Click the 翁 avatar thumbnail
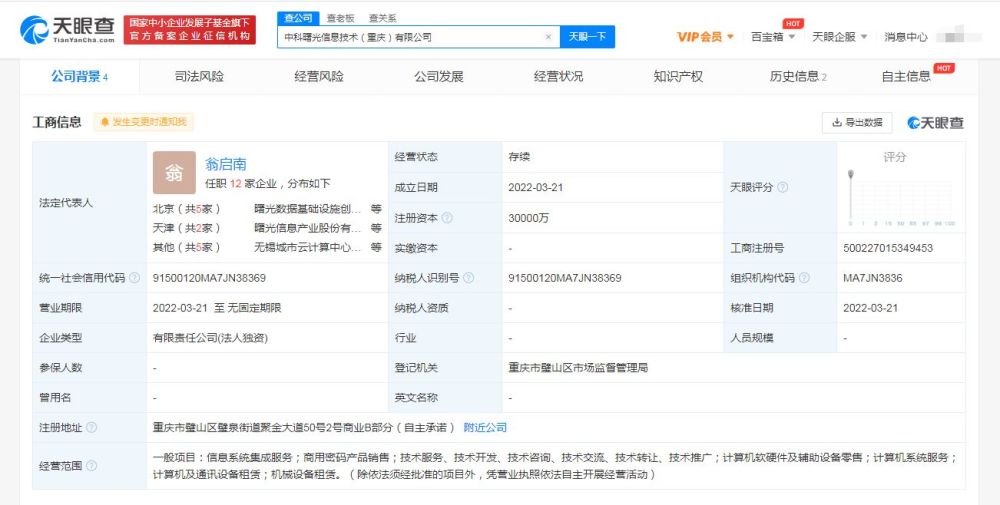This screenshot has height=505, width=1000. tap(174, 173)
